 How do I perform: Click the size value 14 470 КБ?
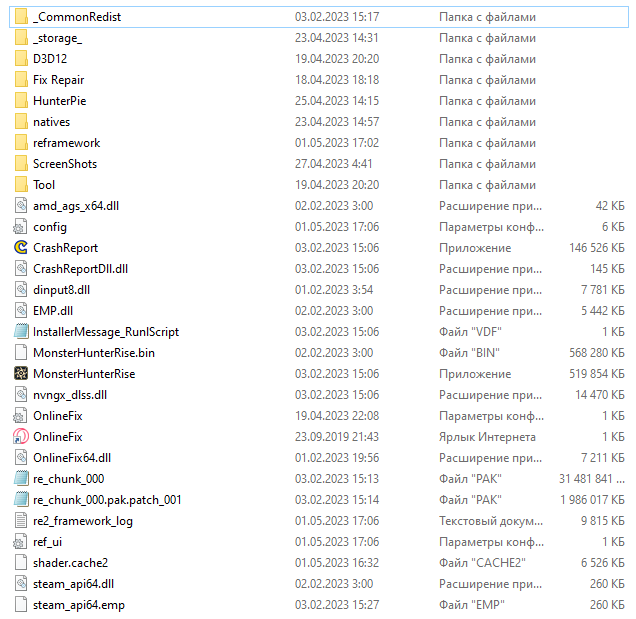point(600,395)
